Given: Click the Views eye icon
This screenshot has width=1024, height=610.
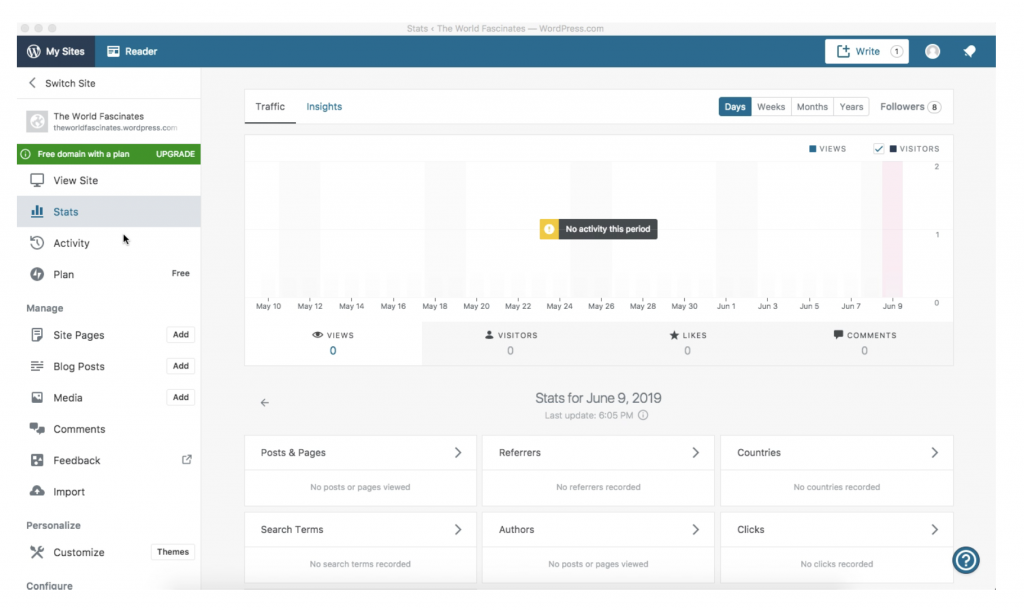Looking at the screenshot, I should tap(317, 334).
